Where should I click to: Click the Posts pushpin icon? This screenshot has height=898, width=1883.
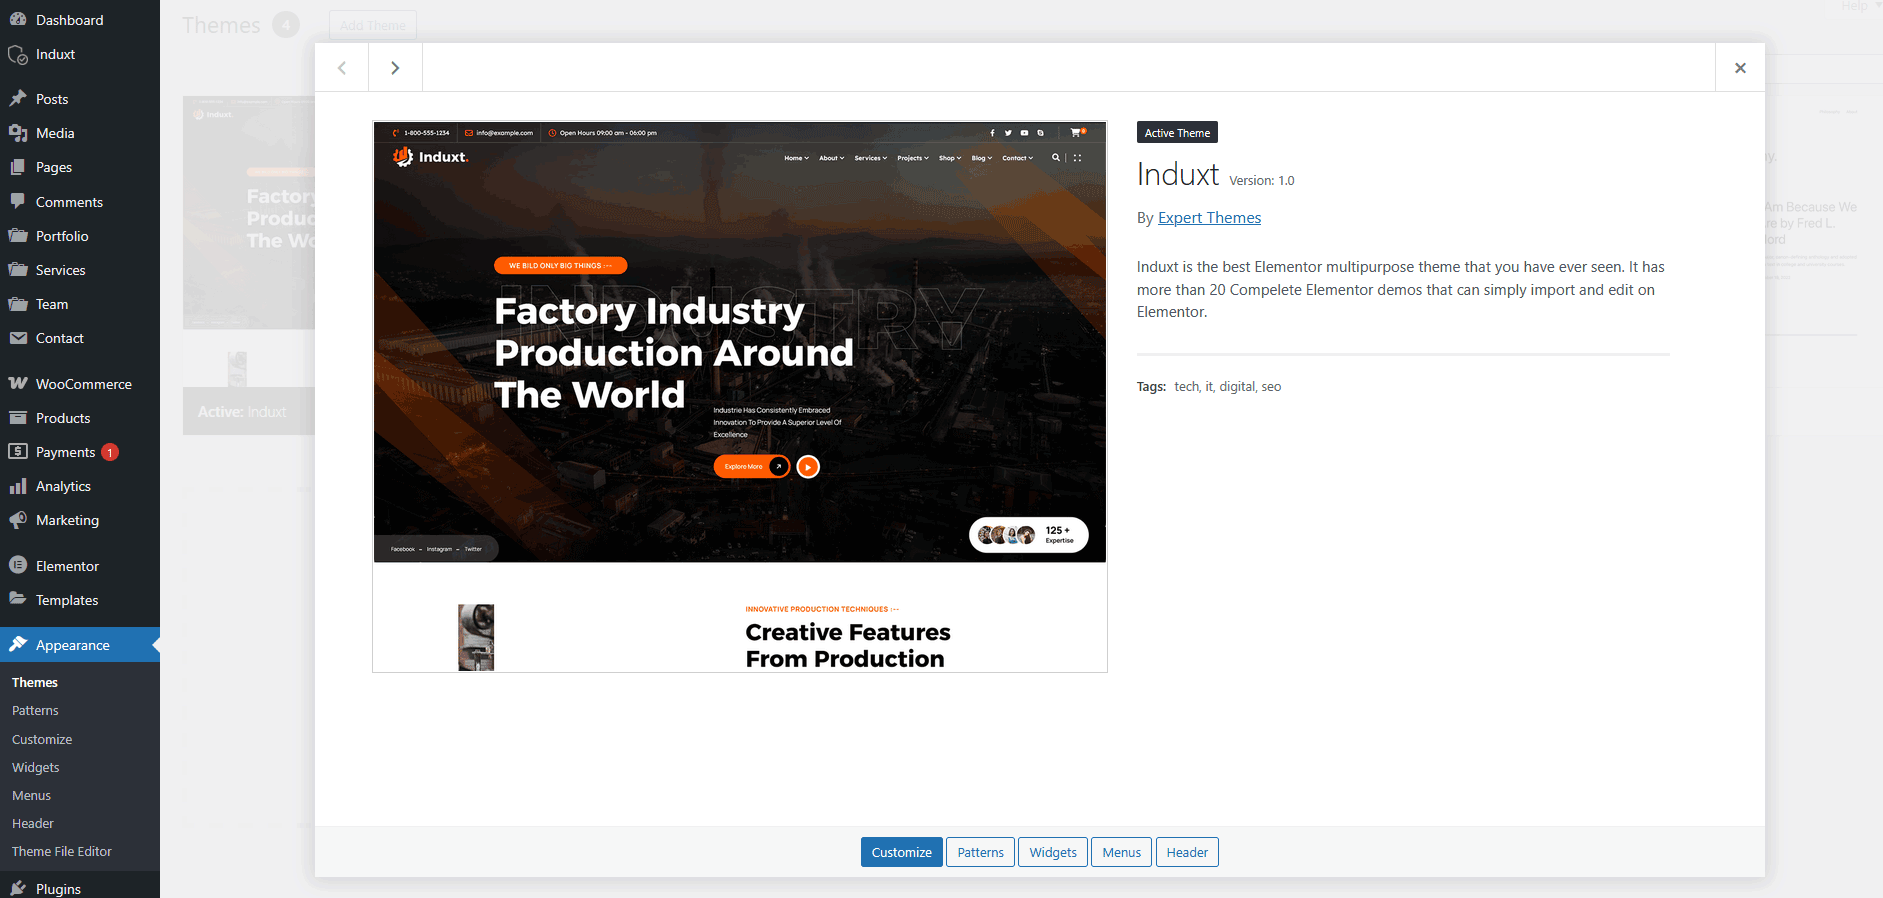point(18,99)
